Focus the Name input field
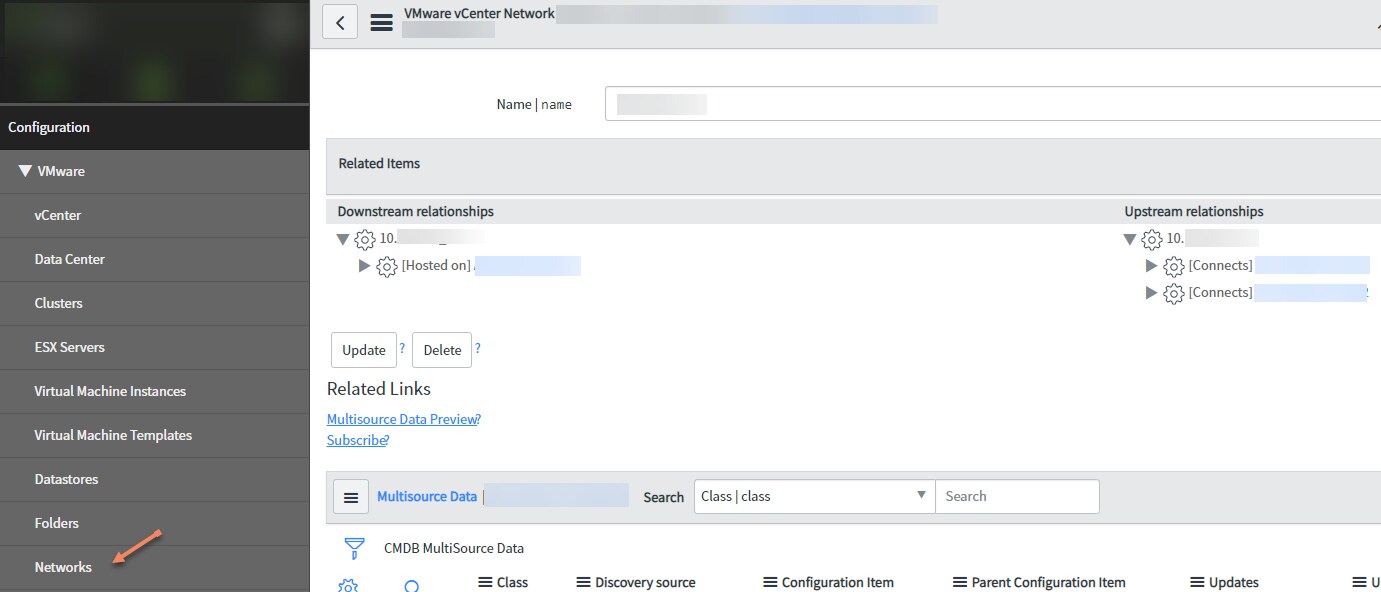 [x=993, y=104]
